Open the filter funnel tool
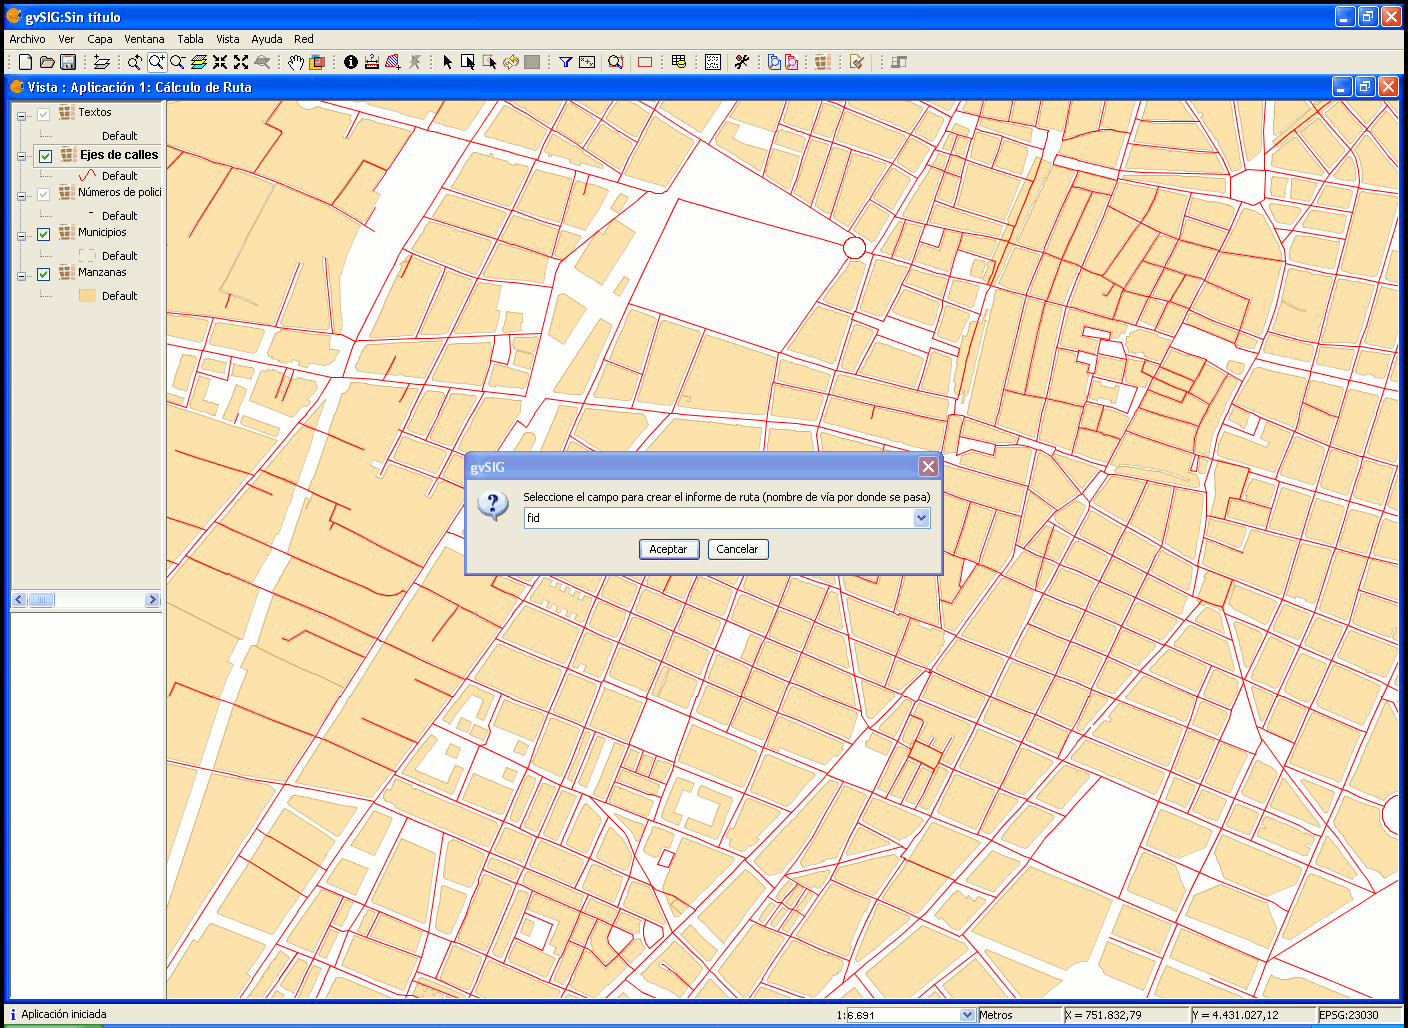 [x=566, y=62]
